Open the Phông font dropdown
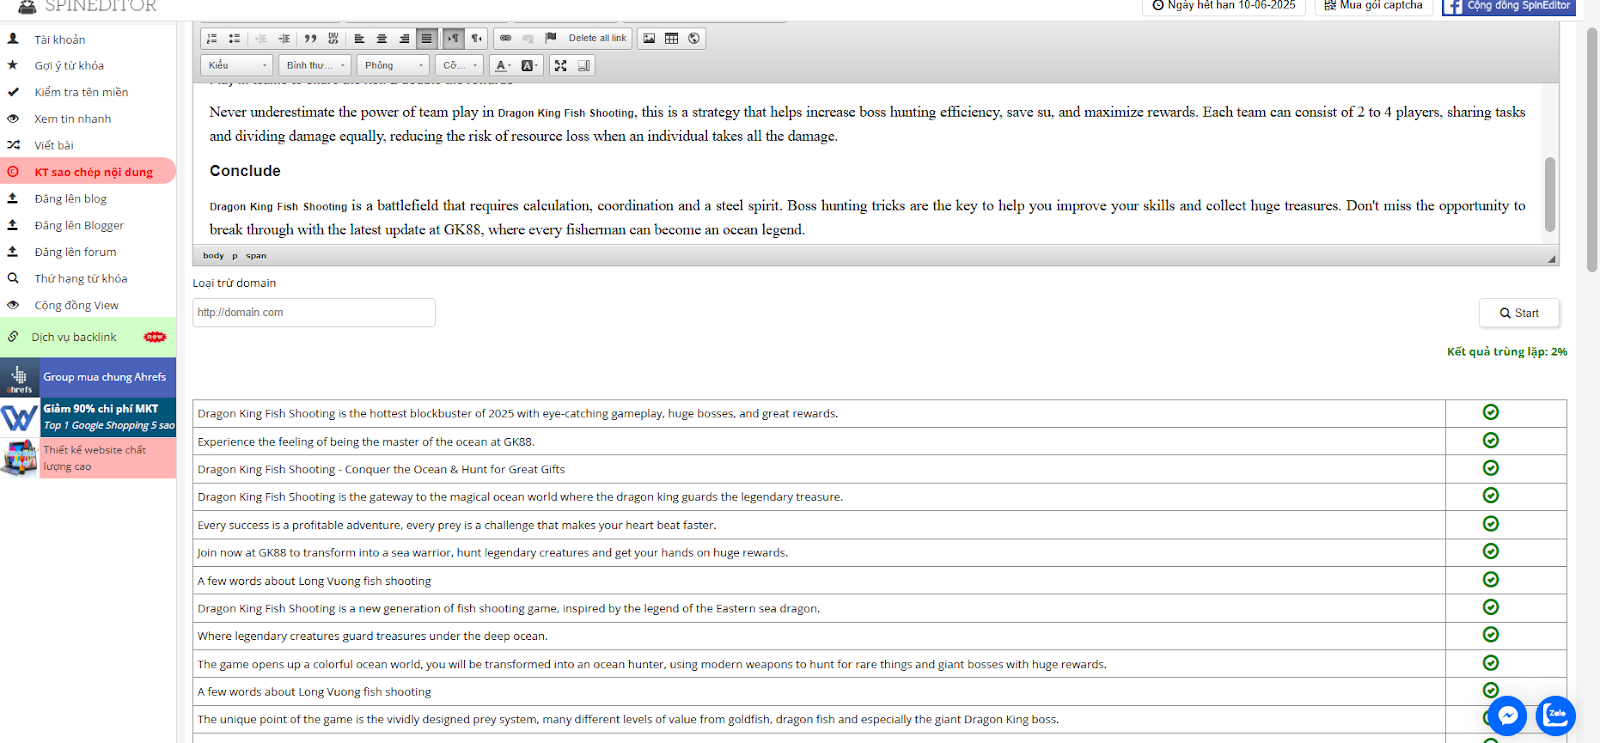The height and width of the screenshot is (743, 1600). point(393,65)
